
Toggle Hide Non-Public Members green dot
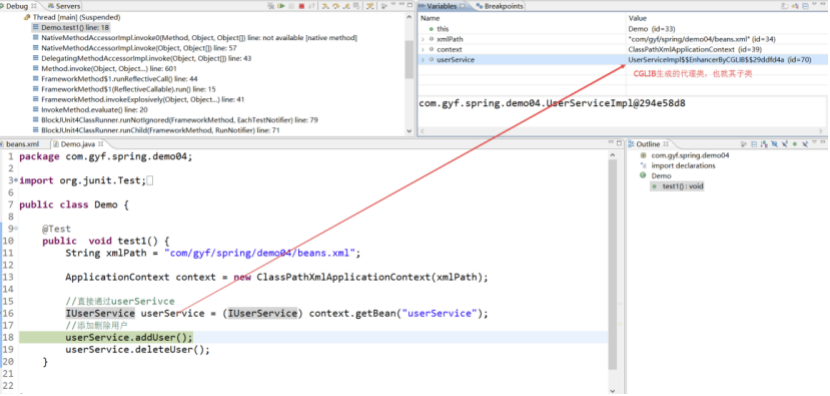tap(795, 144)
